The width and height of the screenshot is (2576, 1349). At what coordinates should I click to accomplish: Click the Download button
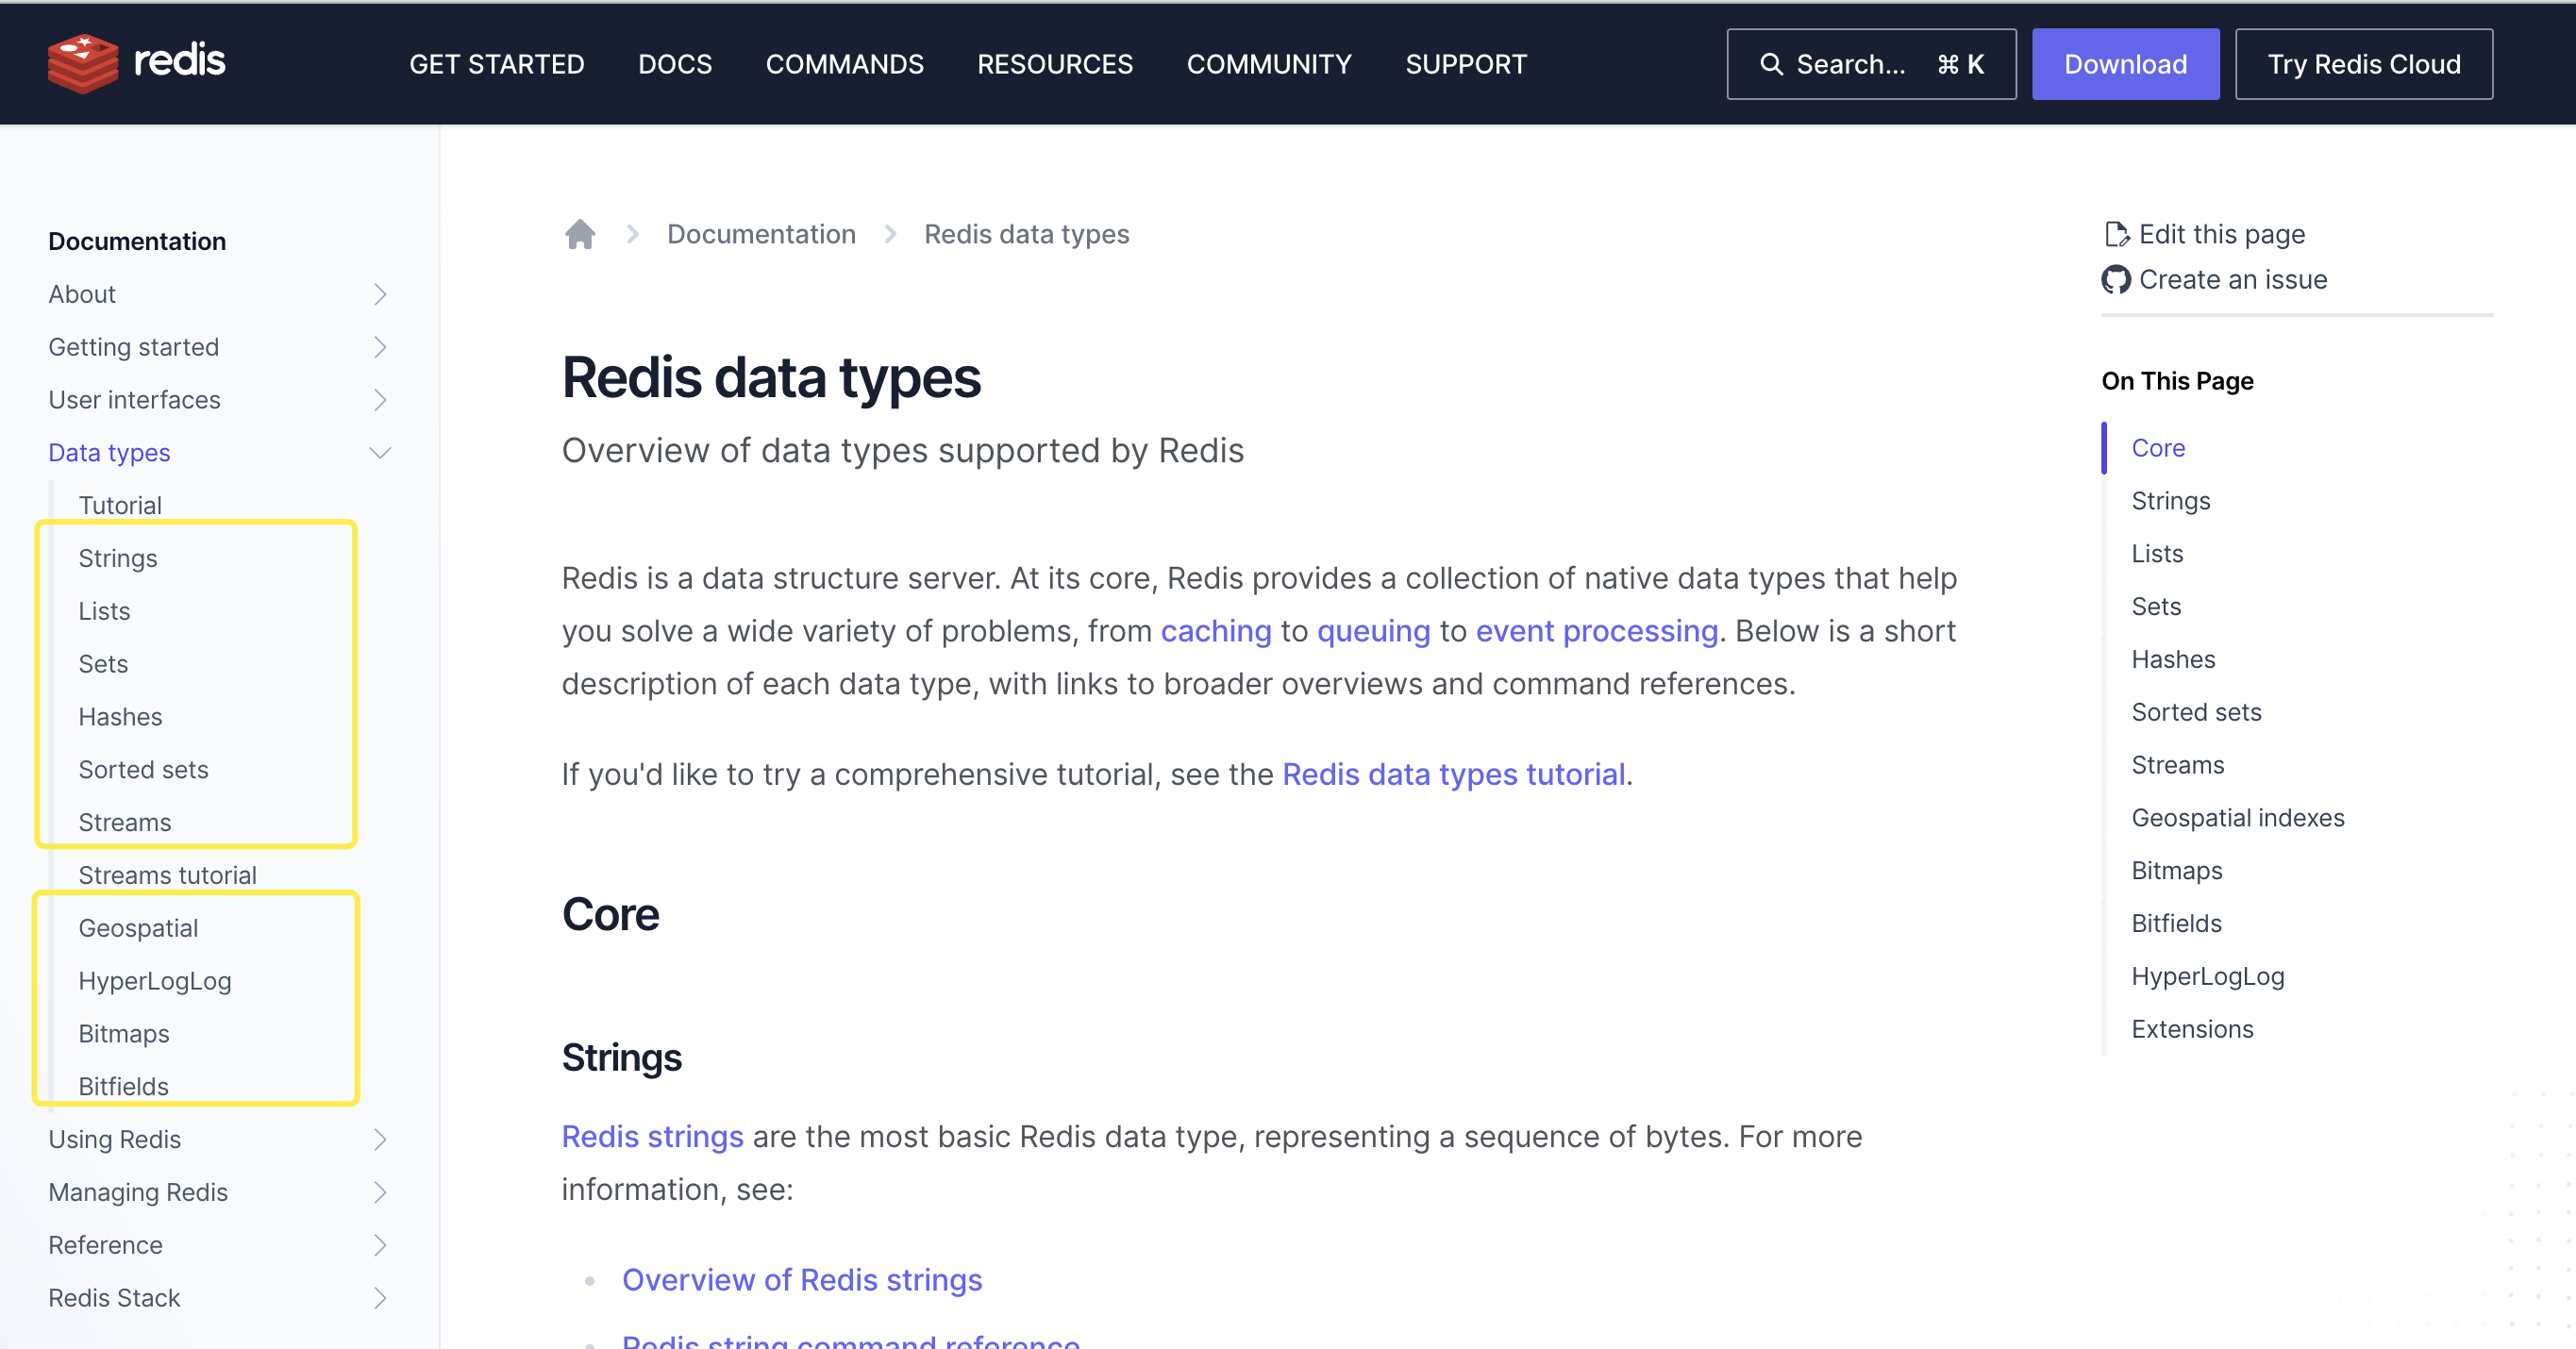coord(2125,64)
